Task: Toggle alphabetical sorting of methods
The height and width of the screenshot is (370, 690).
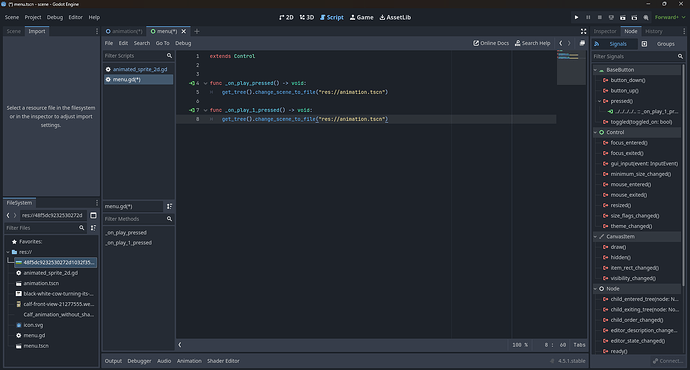Action: (169, 206)
